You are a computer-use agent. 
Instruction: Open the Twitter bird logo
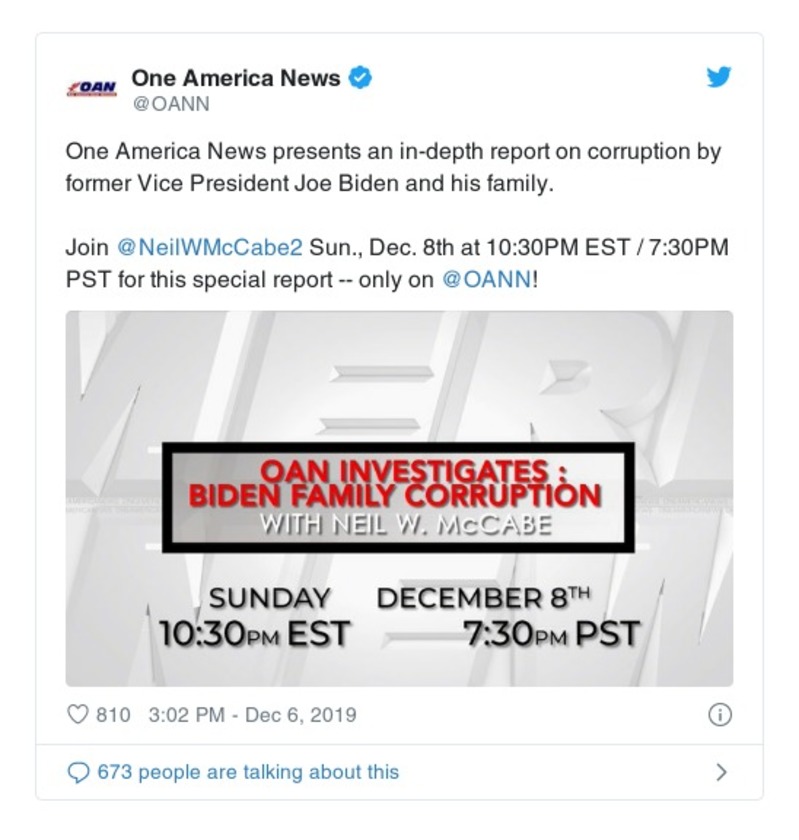click(x=719, y=77)
